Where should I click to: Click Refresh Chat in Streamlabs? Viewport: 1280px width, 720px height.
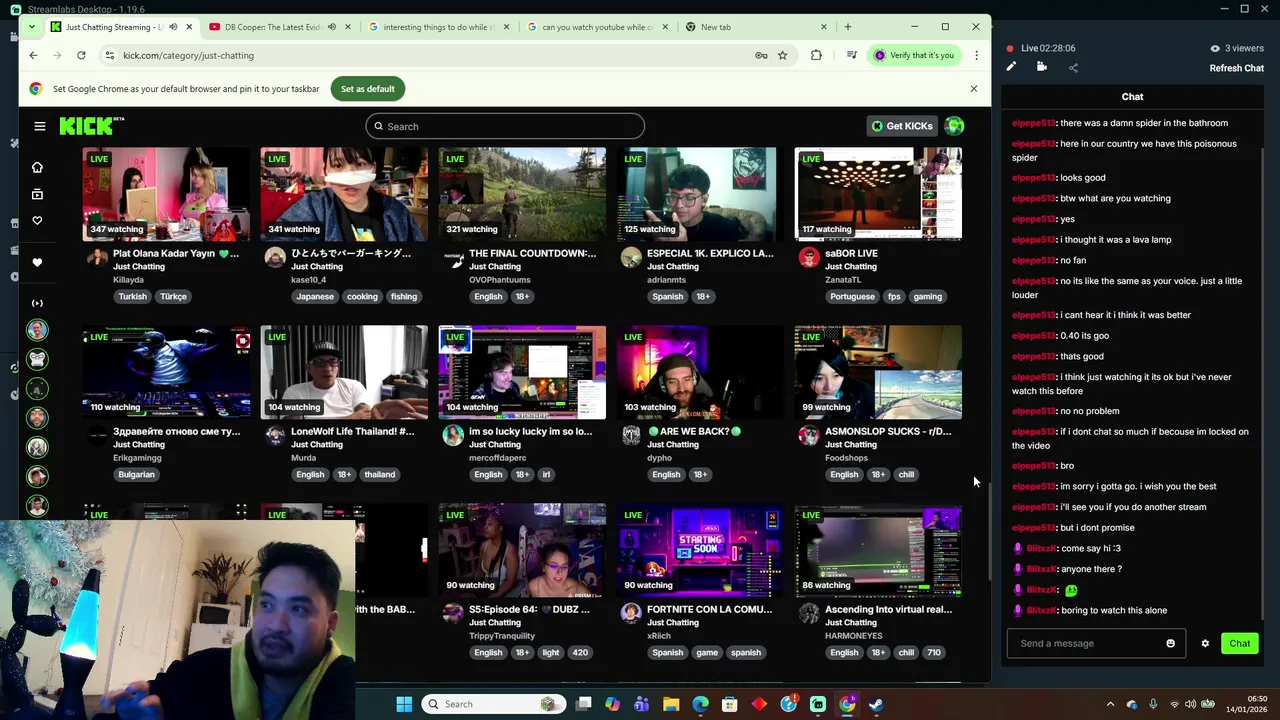1236,68
